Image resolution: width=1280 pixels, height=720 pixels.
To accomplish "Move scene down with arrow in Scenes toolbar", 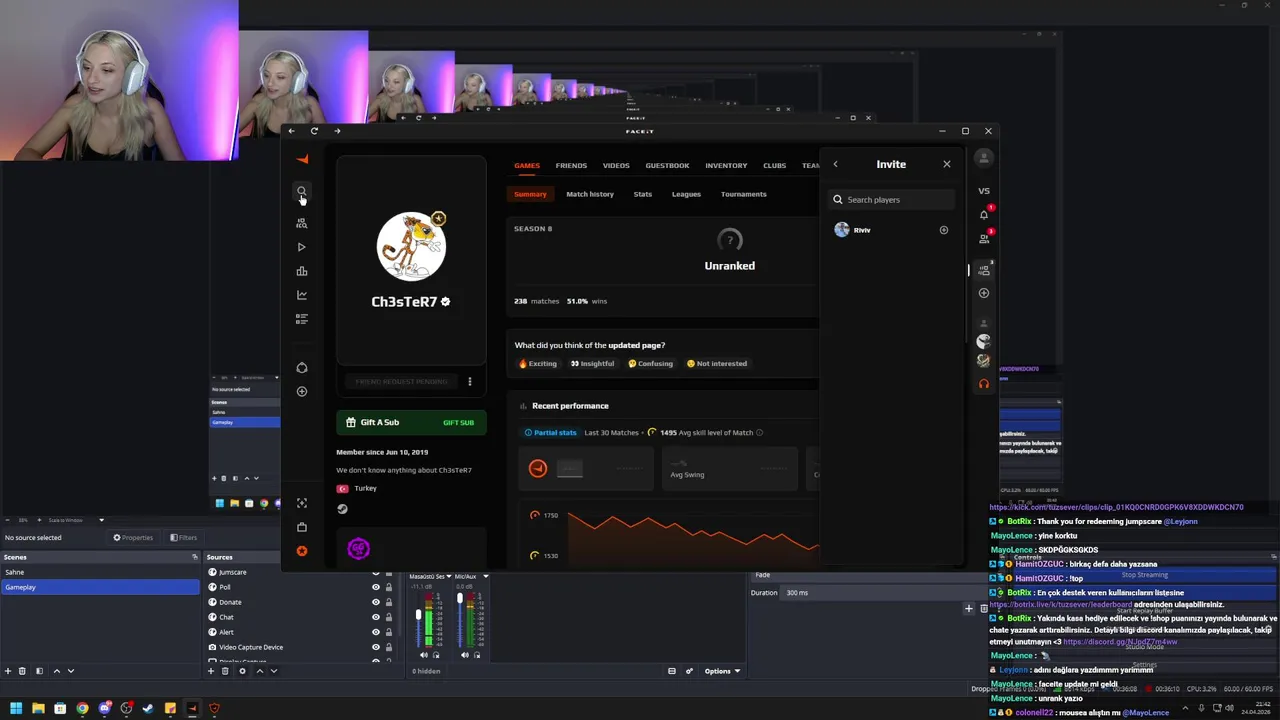I will pyautogui.click(x=72, y=671).
